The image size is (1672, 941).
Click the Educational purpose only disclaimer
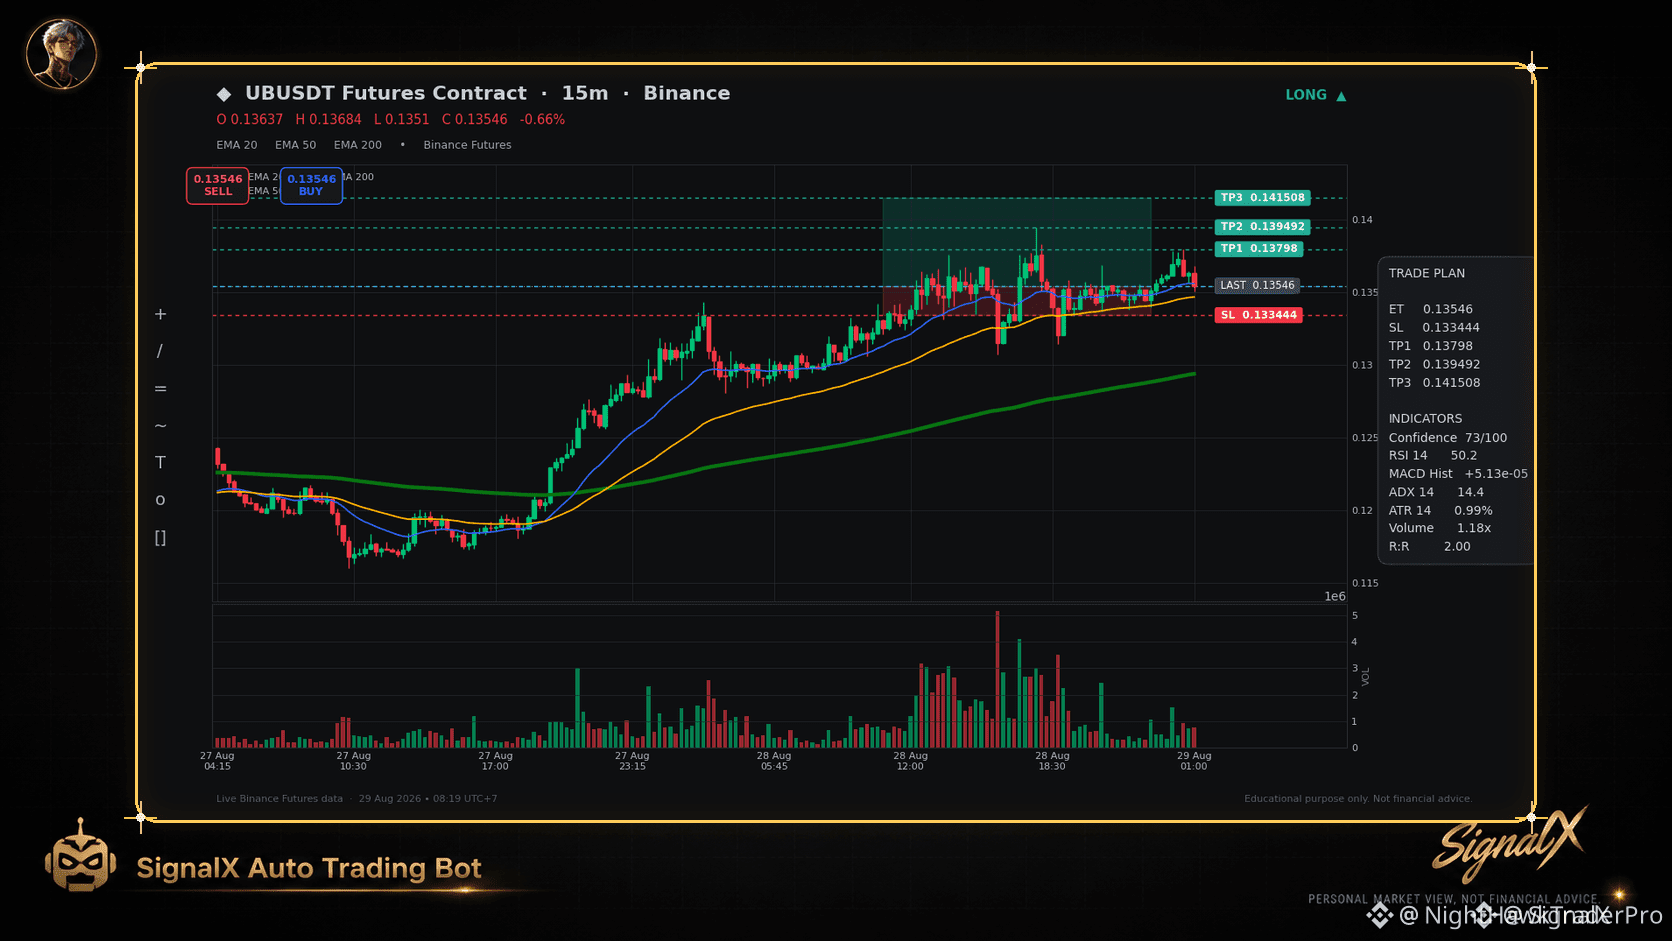click(1358, 799)
